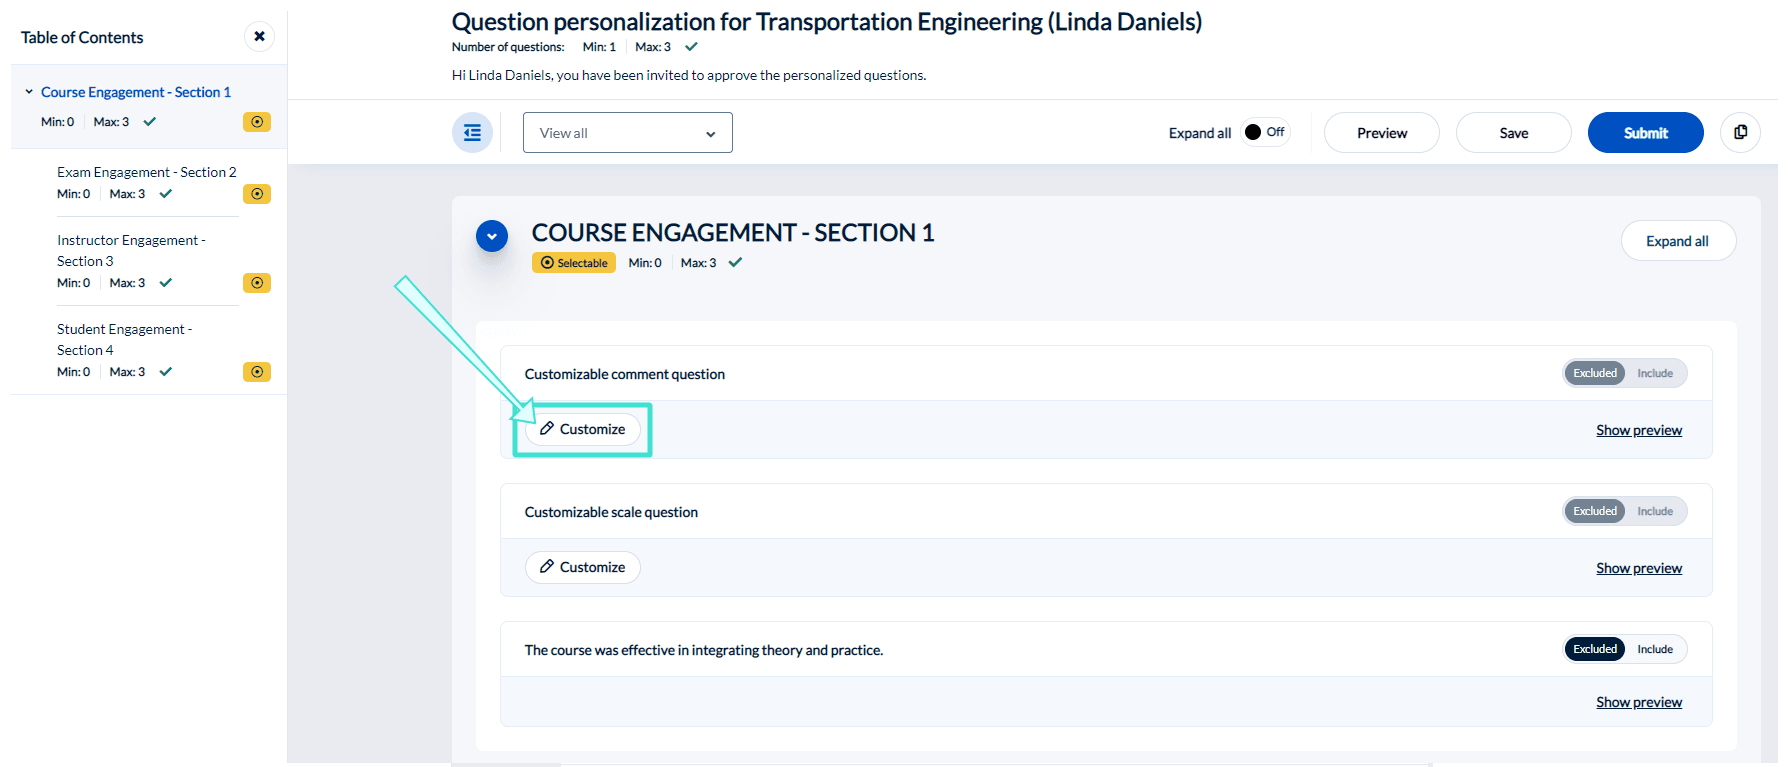Toggle the table of contents sidebar icon

(472, 133)
